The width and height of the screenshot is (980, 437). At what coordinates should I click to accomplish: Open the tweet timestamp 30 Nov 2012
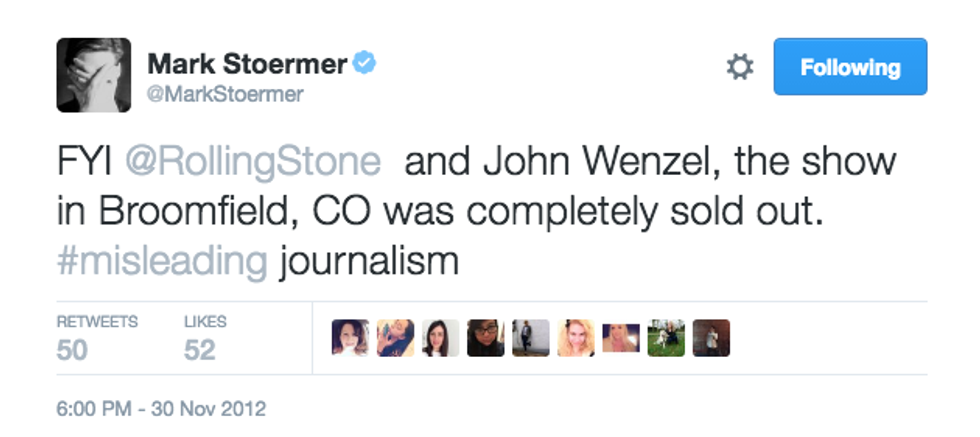(x=160, y=408)
